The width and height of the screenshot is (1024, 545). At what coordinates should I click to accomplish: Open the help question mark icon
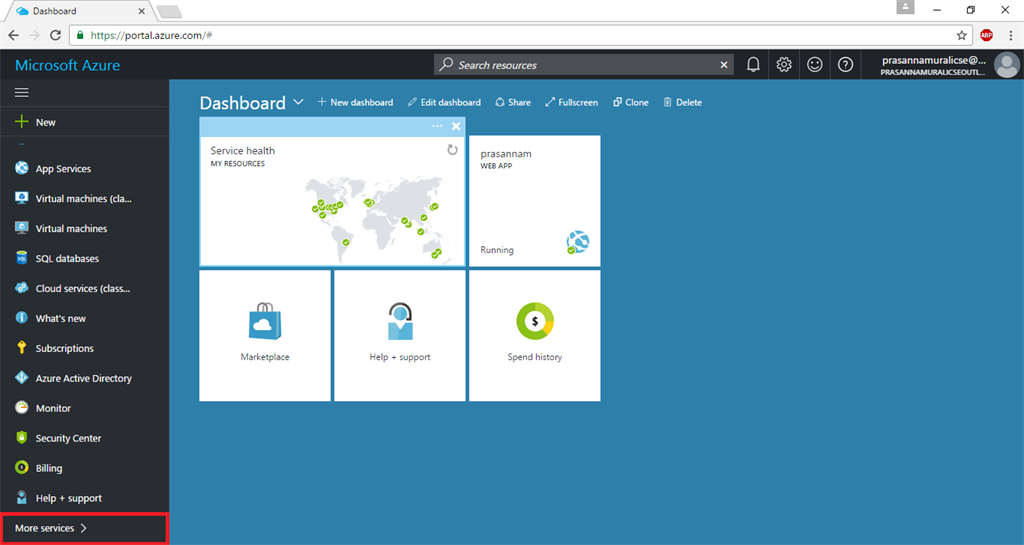[845, 65]
